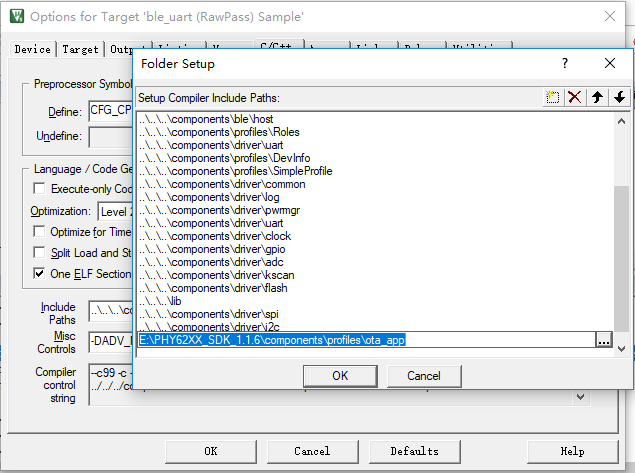The width and height of the screenshot is (635, 473).
Task: Open the Optimization level dropdown
Action: (115, 211)
